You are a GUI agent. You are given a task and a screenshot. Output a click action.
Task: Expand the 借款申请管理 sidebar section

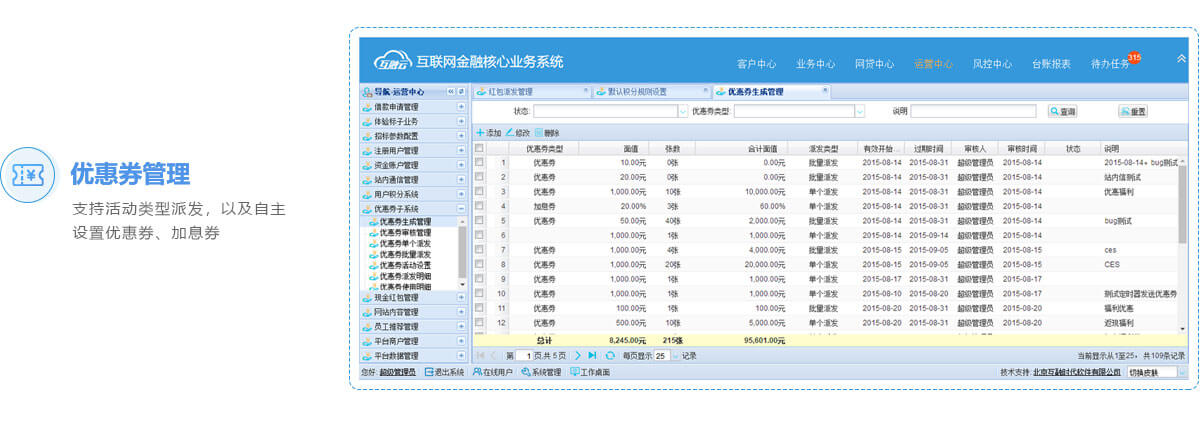coord(461,107)
